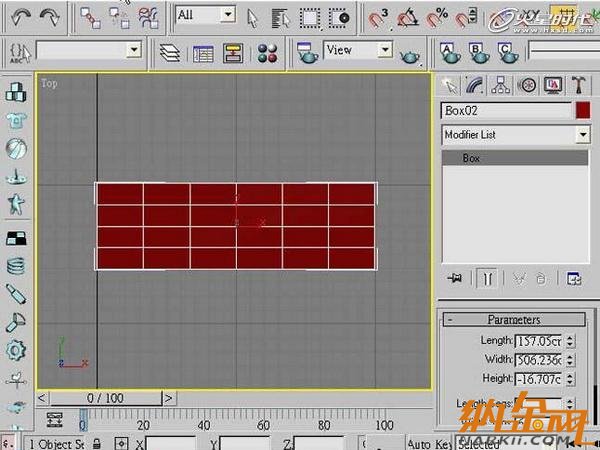Toggle the Selection Lock padlock icon
The width and height of the screenshot is (600, 450).
(97, 443)
